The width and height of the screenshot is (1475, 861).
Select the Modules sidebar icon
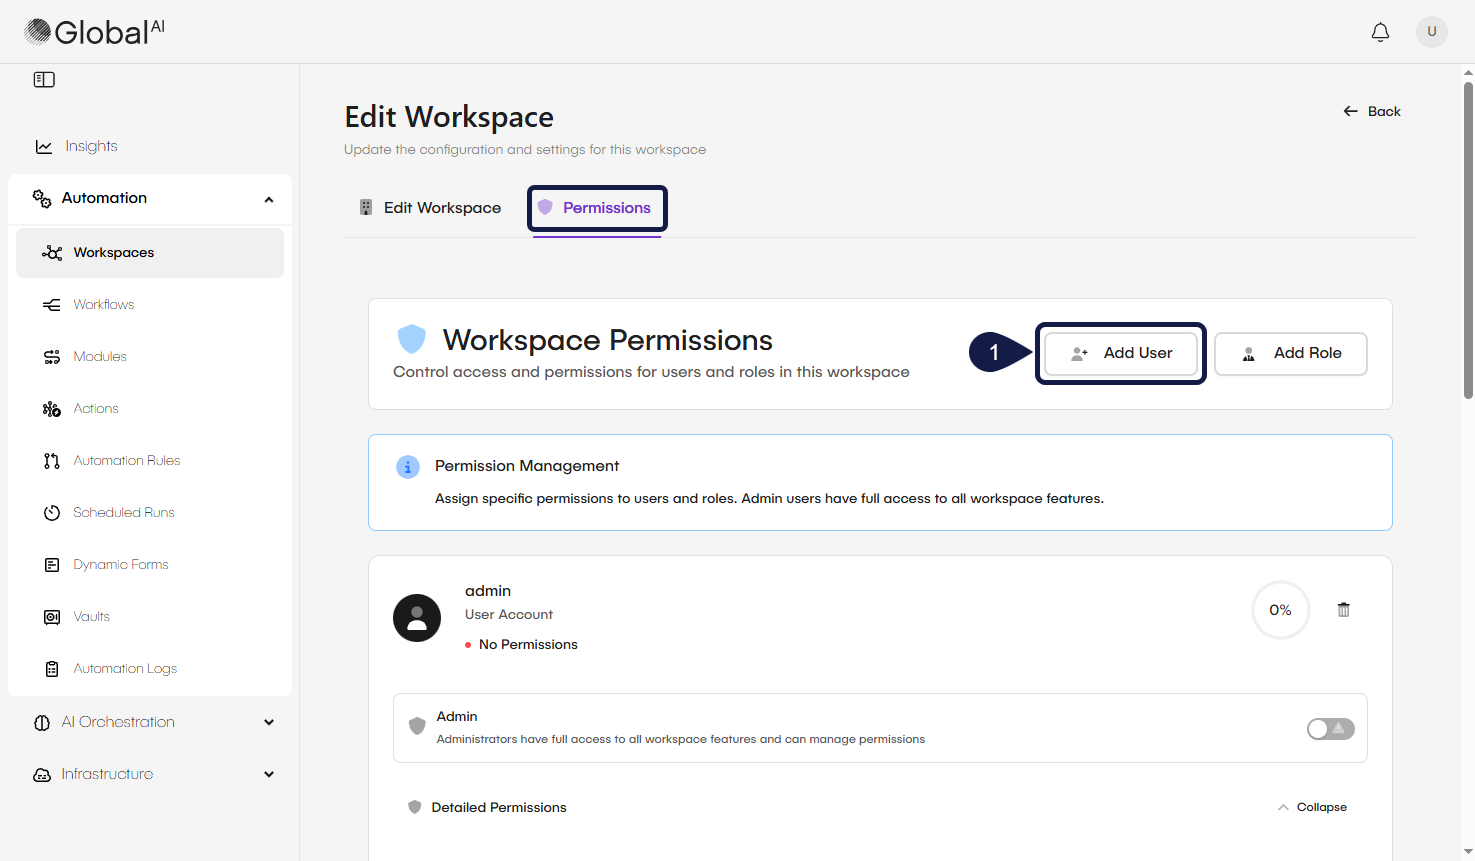(x=52, y=356)
